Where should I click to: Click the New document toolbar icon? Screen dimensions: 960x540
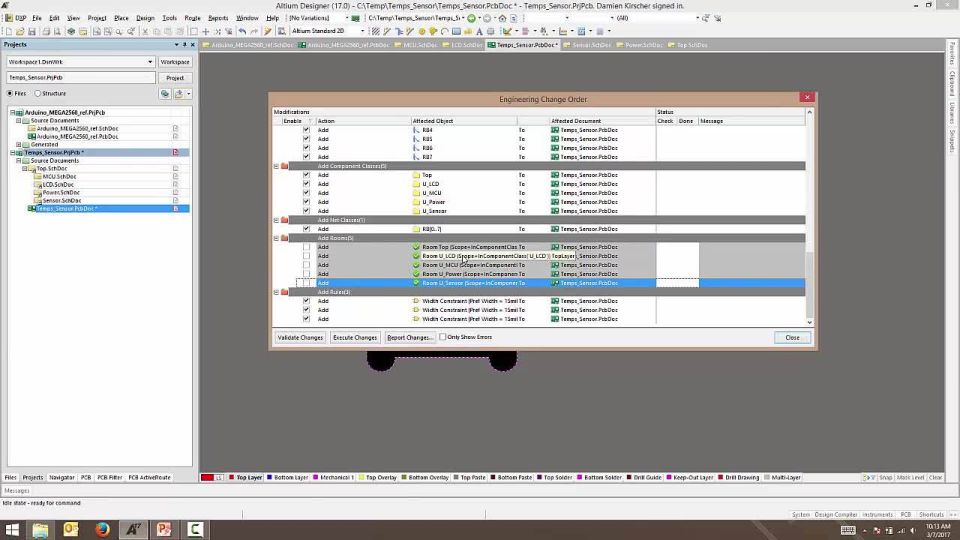click(x=9, y=31)
